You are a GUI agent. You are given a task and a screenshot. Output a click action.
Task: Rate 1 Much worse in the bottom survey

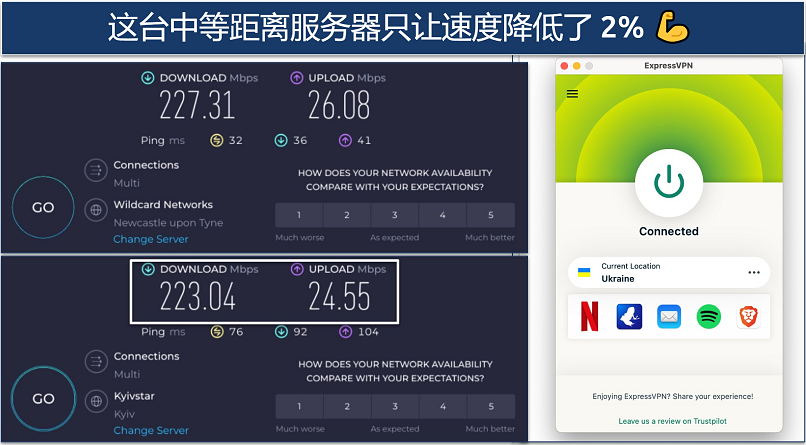coord(299,406)
